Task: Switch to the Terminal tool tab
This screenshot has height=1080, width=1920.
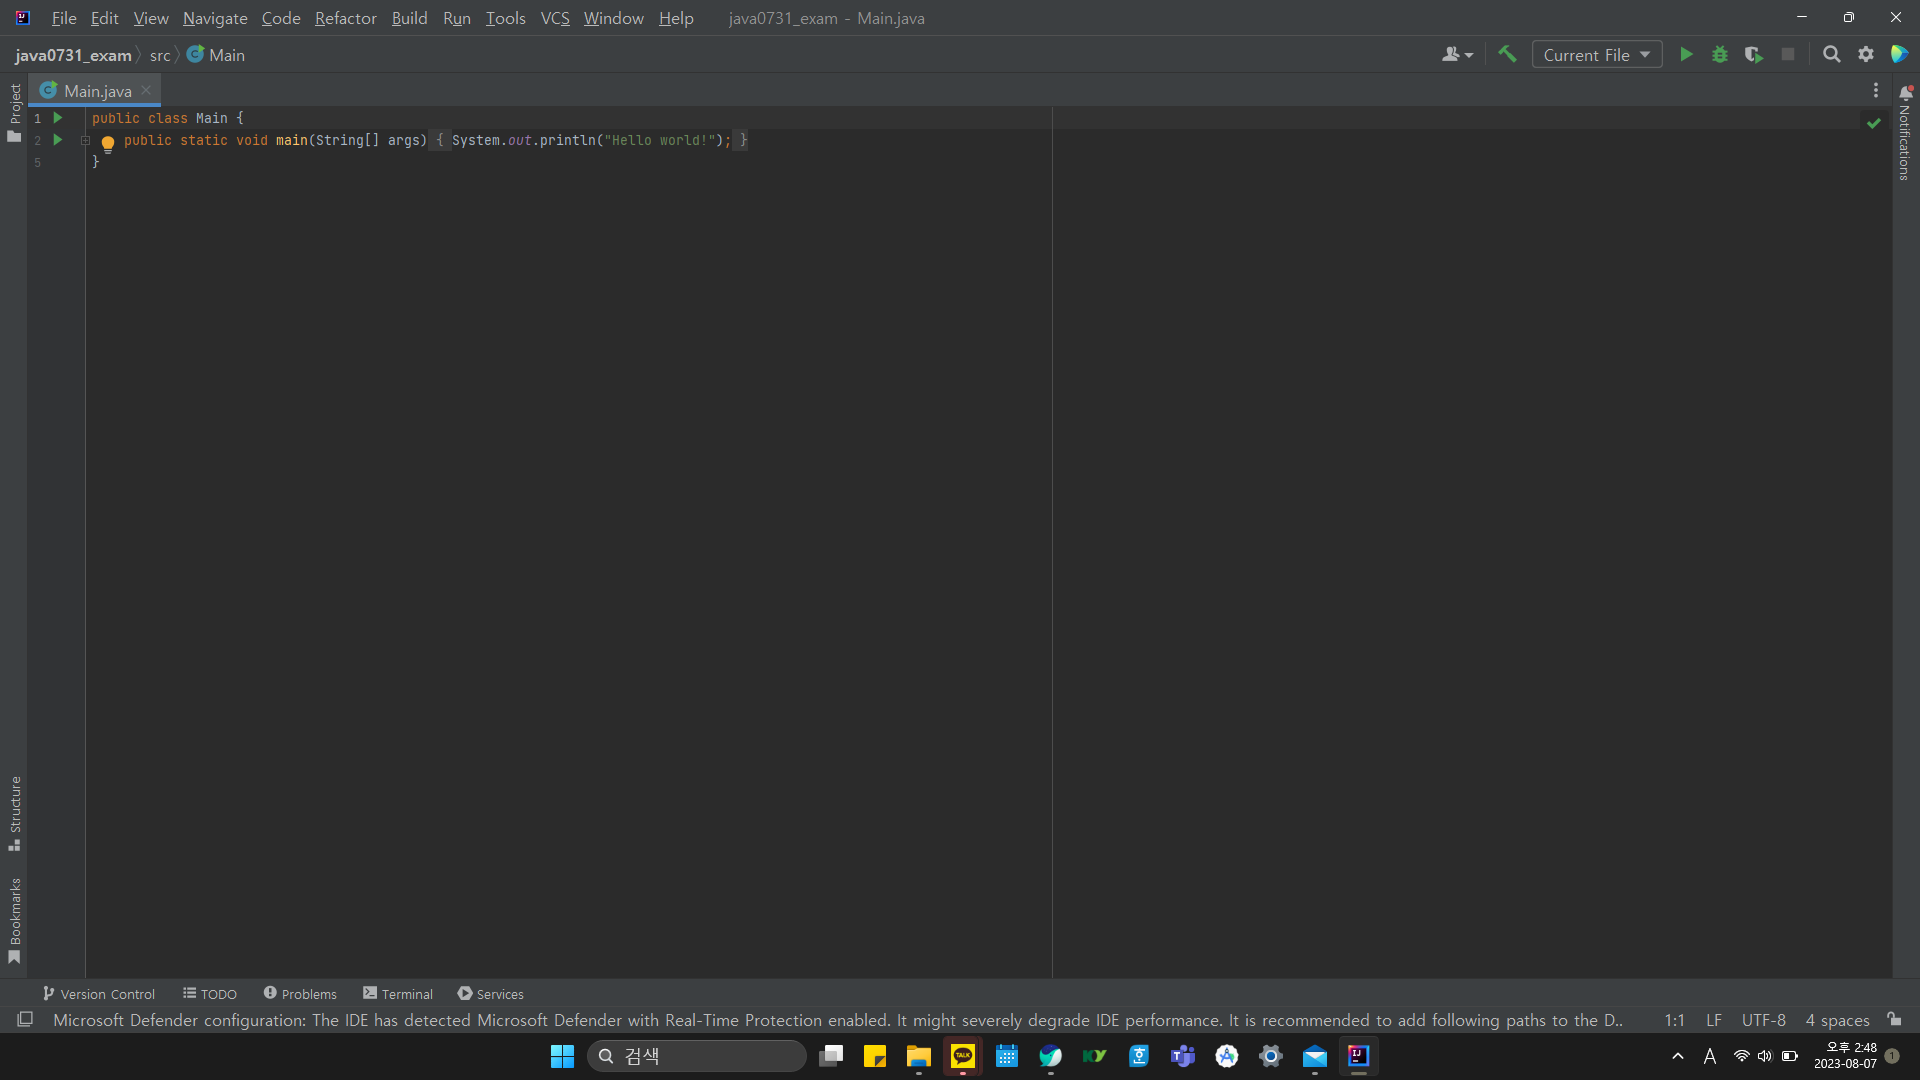Action: pos(398,994)
